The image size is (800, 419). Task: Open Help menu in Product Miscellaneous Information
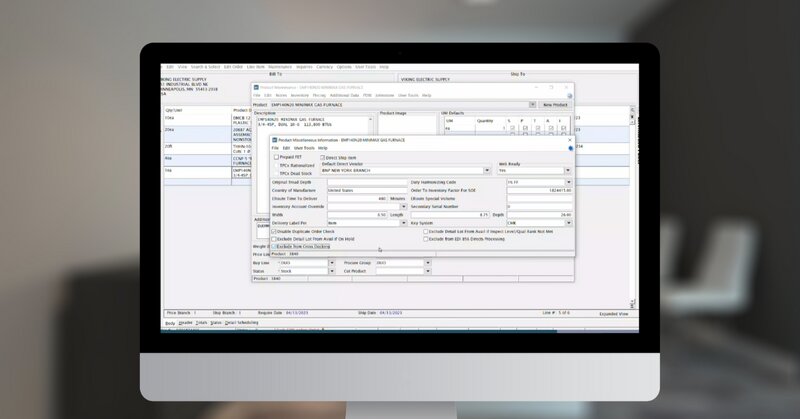pyautogui.click(x=322, y=148)
